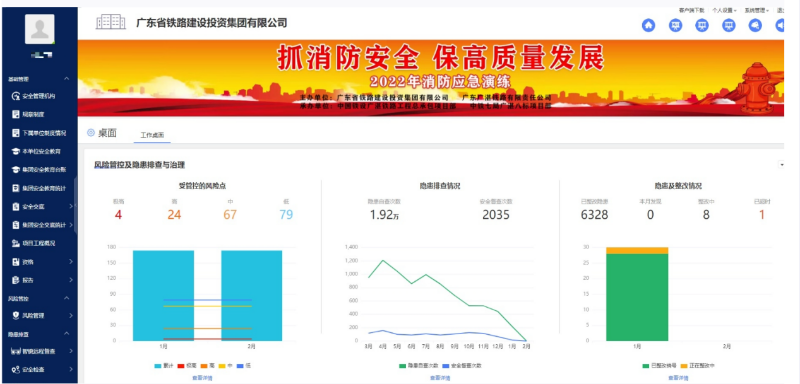Expand the 安全交底 sidebar submenu
Image resolution: width=800 pixels, height=384 pixels.
coord(39,207)
